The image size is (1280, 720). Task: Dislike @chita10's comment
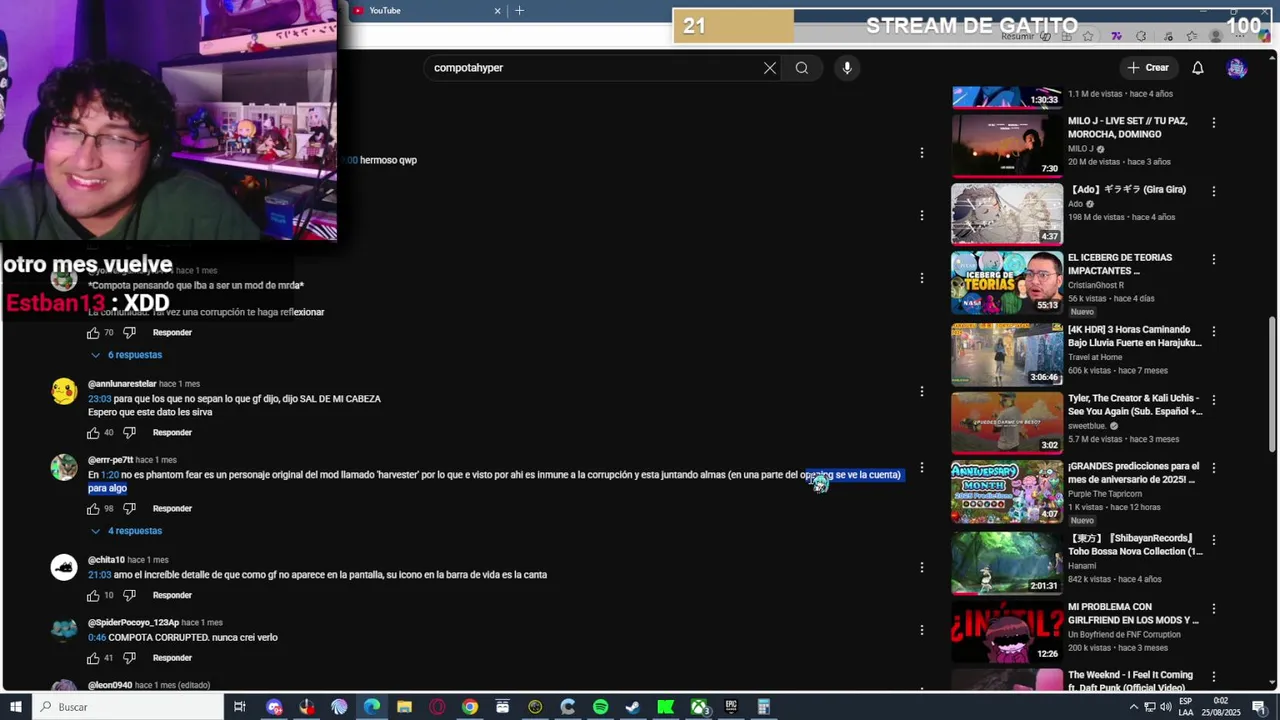(129, 596)
